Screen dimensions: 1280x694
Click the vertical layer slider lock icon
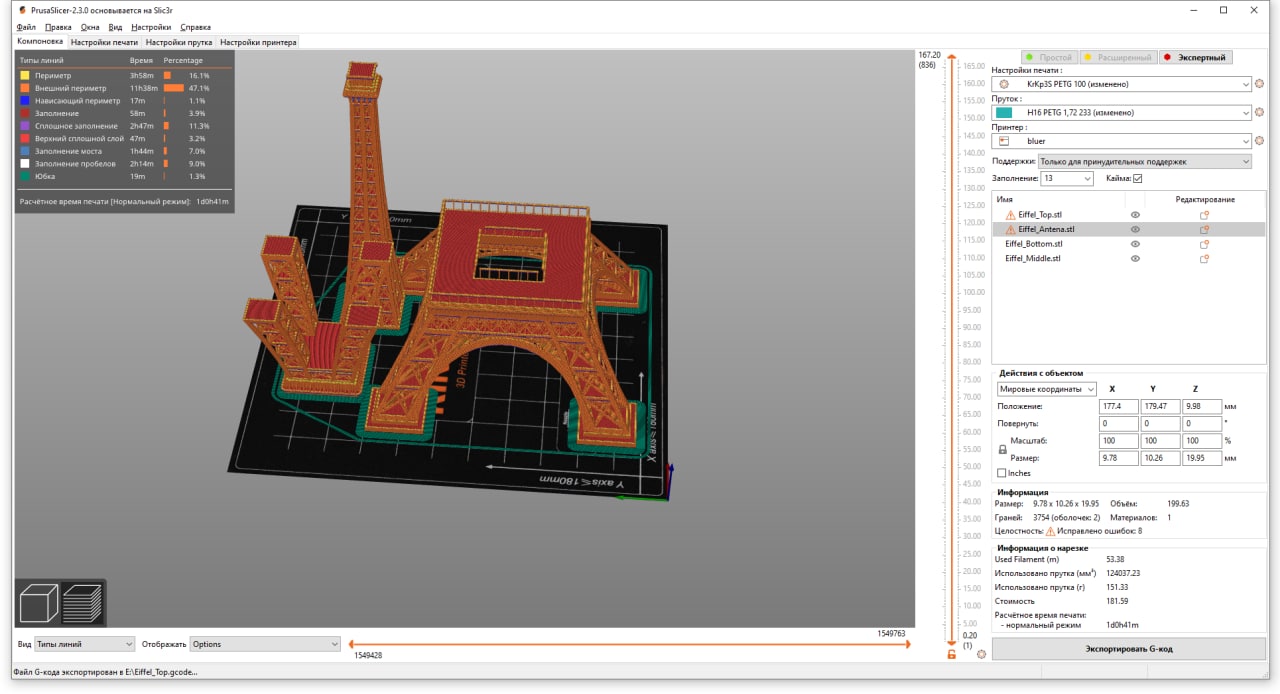point(951,655)
